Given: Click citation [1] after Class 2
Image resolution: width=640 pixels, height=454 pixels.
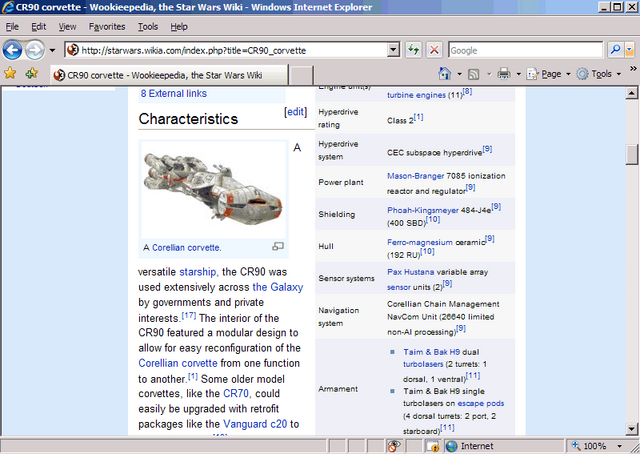Looking at the screenshot, I should point(418,118).
